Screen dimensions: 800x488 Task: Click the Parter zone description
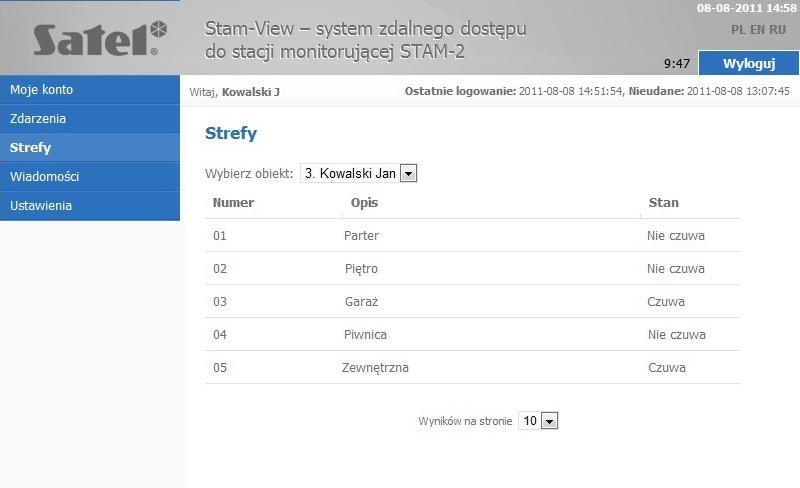click(361, 236)
